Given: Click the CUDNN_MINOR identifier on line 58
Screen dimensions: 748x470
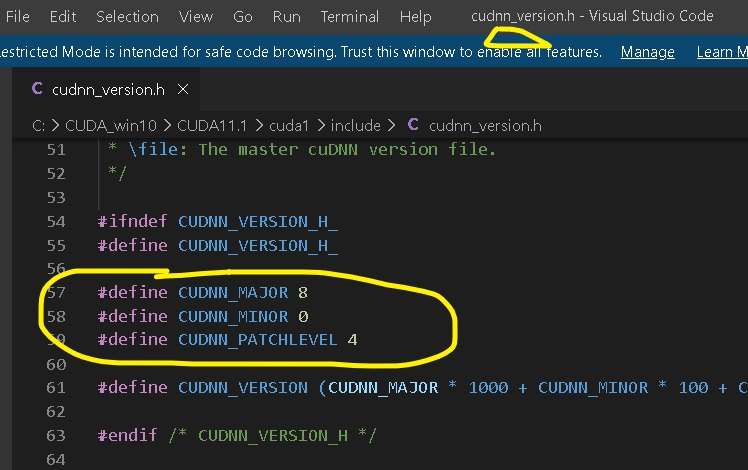Looking at the screenshot, I should (233, 317).
